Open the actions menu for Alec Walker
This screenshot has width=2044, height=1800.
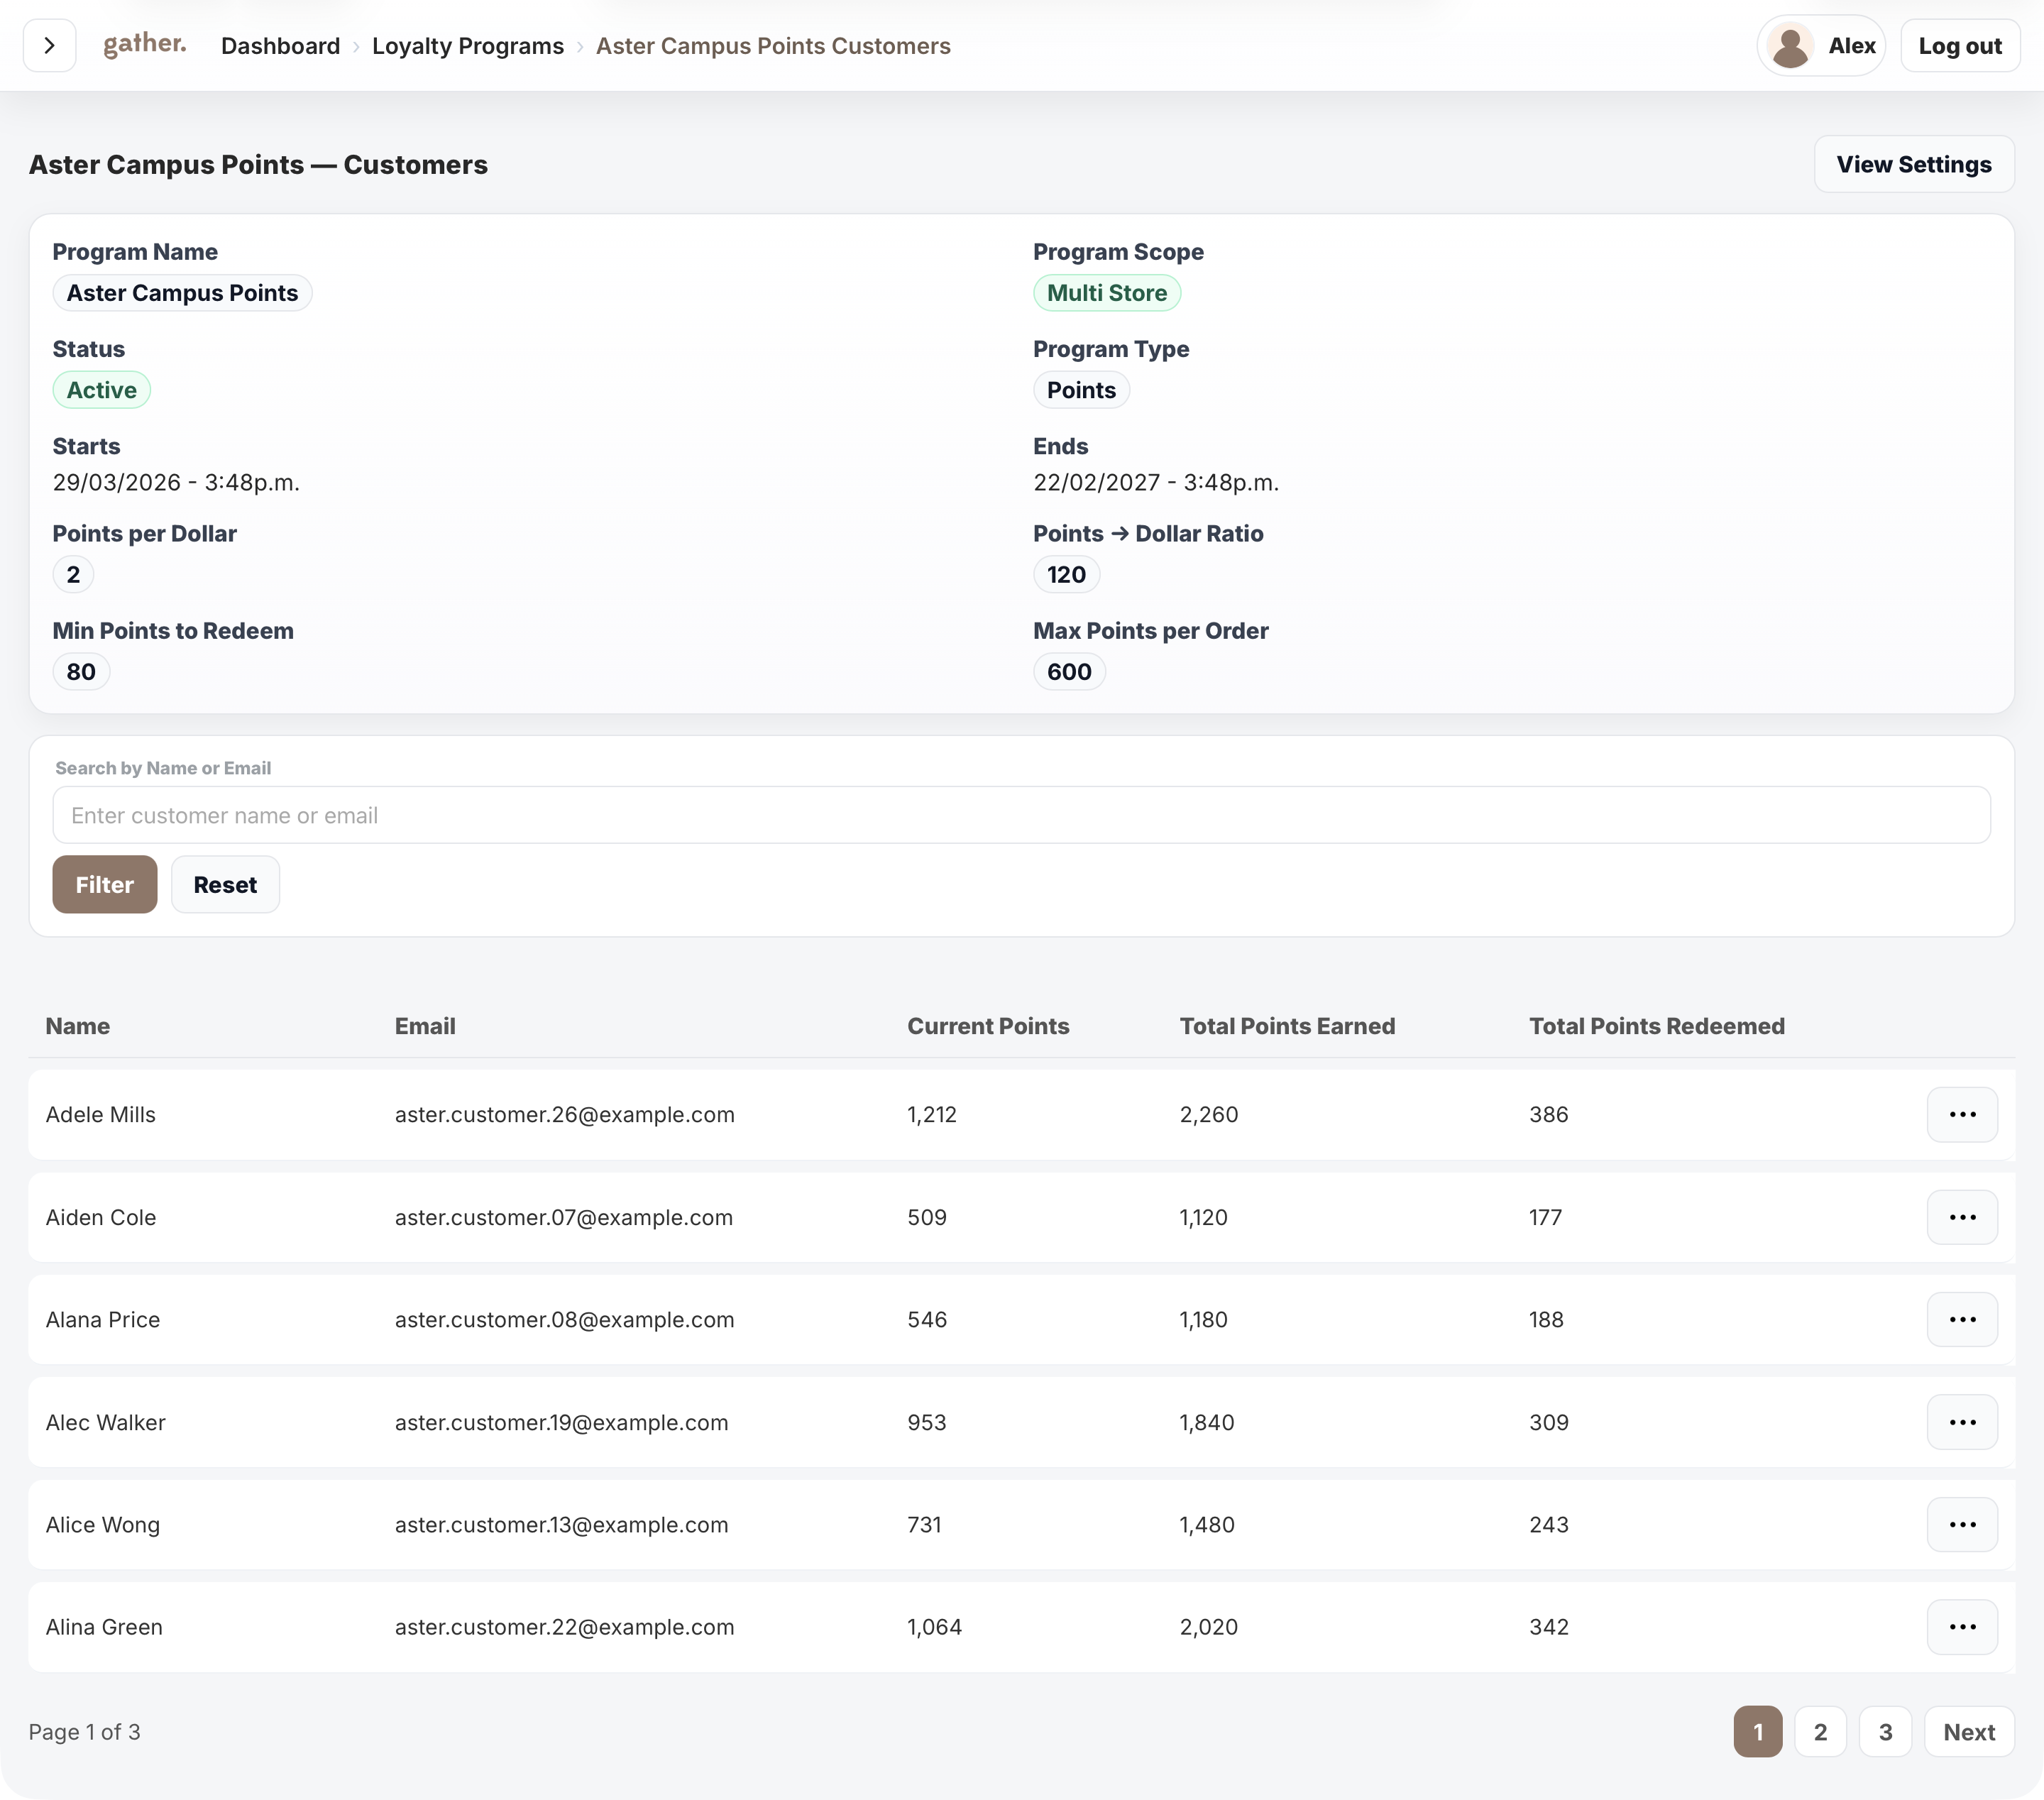(1962, 1422)
